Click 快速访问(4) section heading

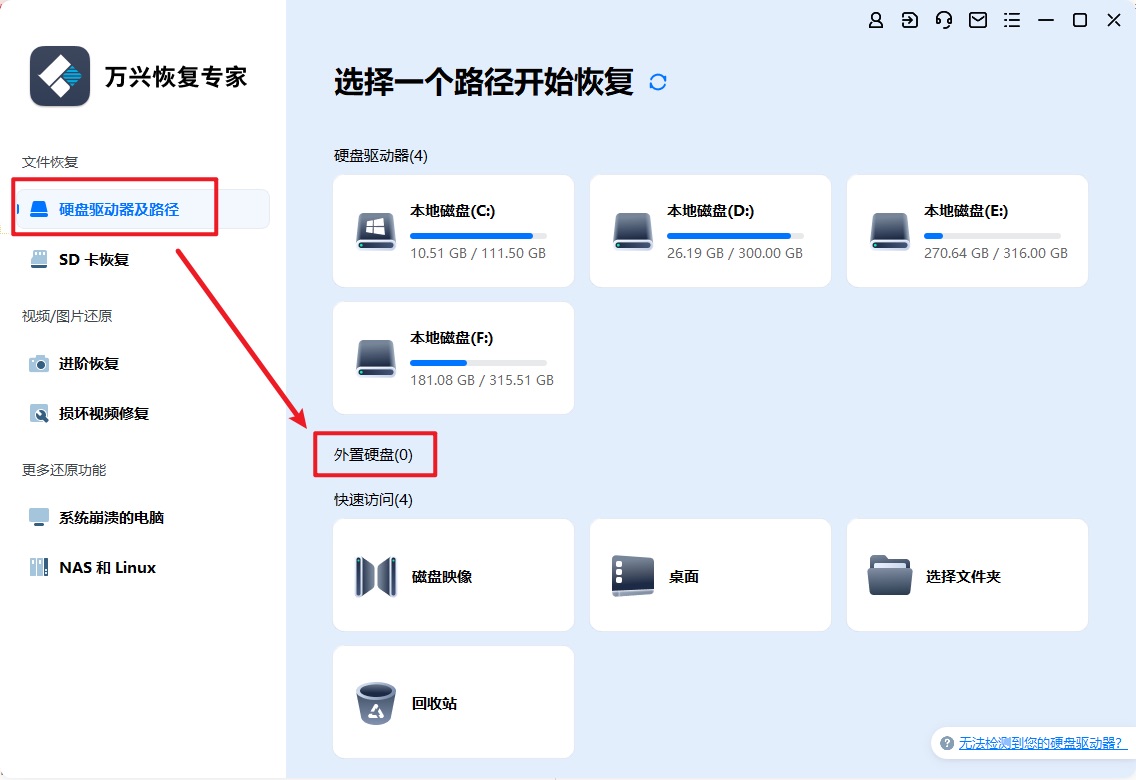pos(373,500)
